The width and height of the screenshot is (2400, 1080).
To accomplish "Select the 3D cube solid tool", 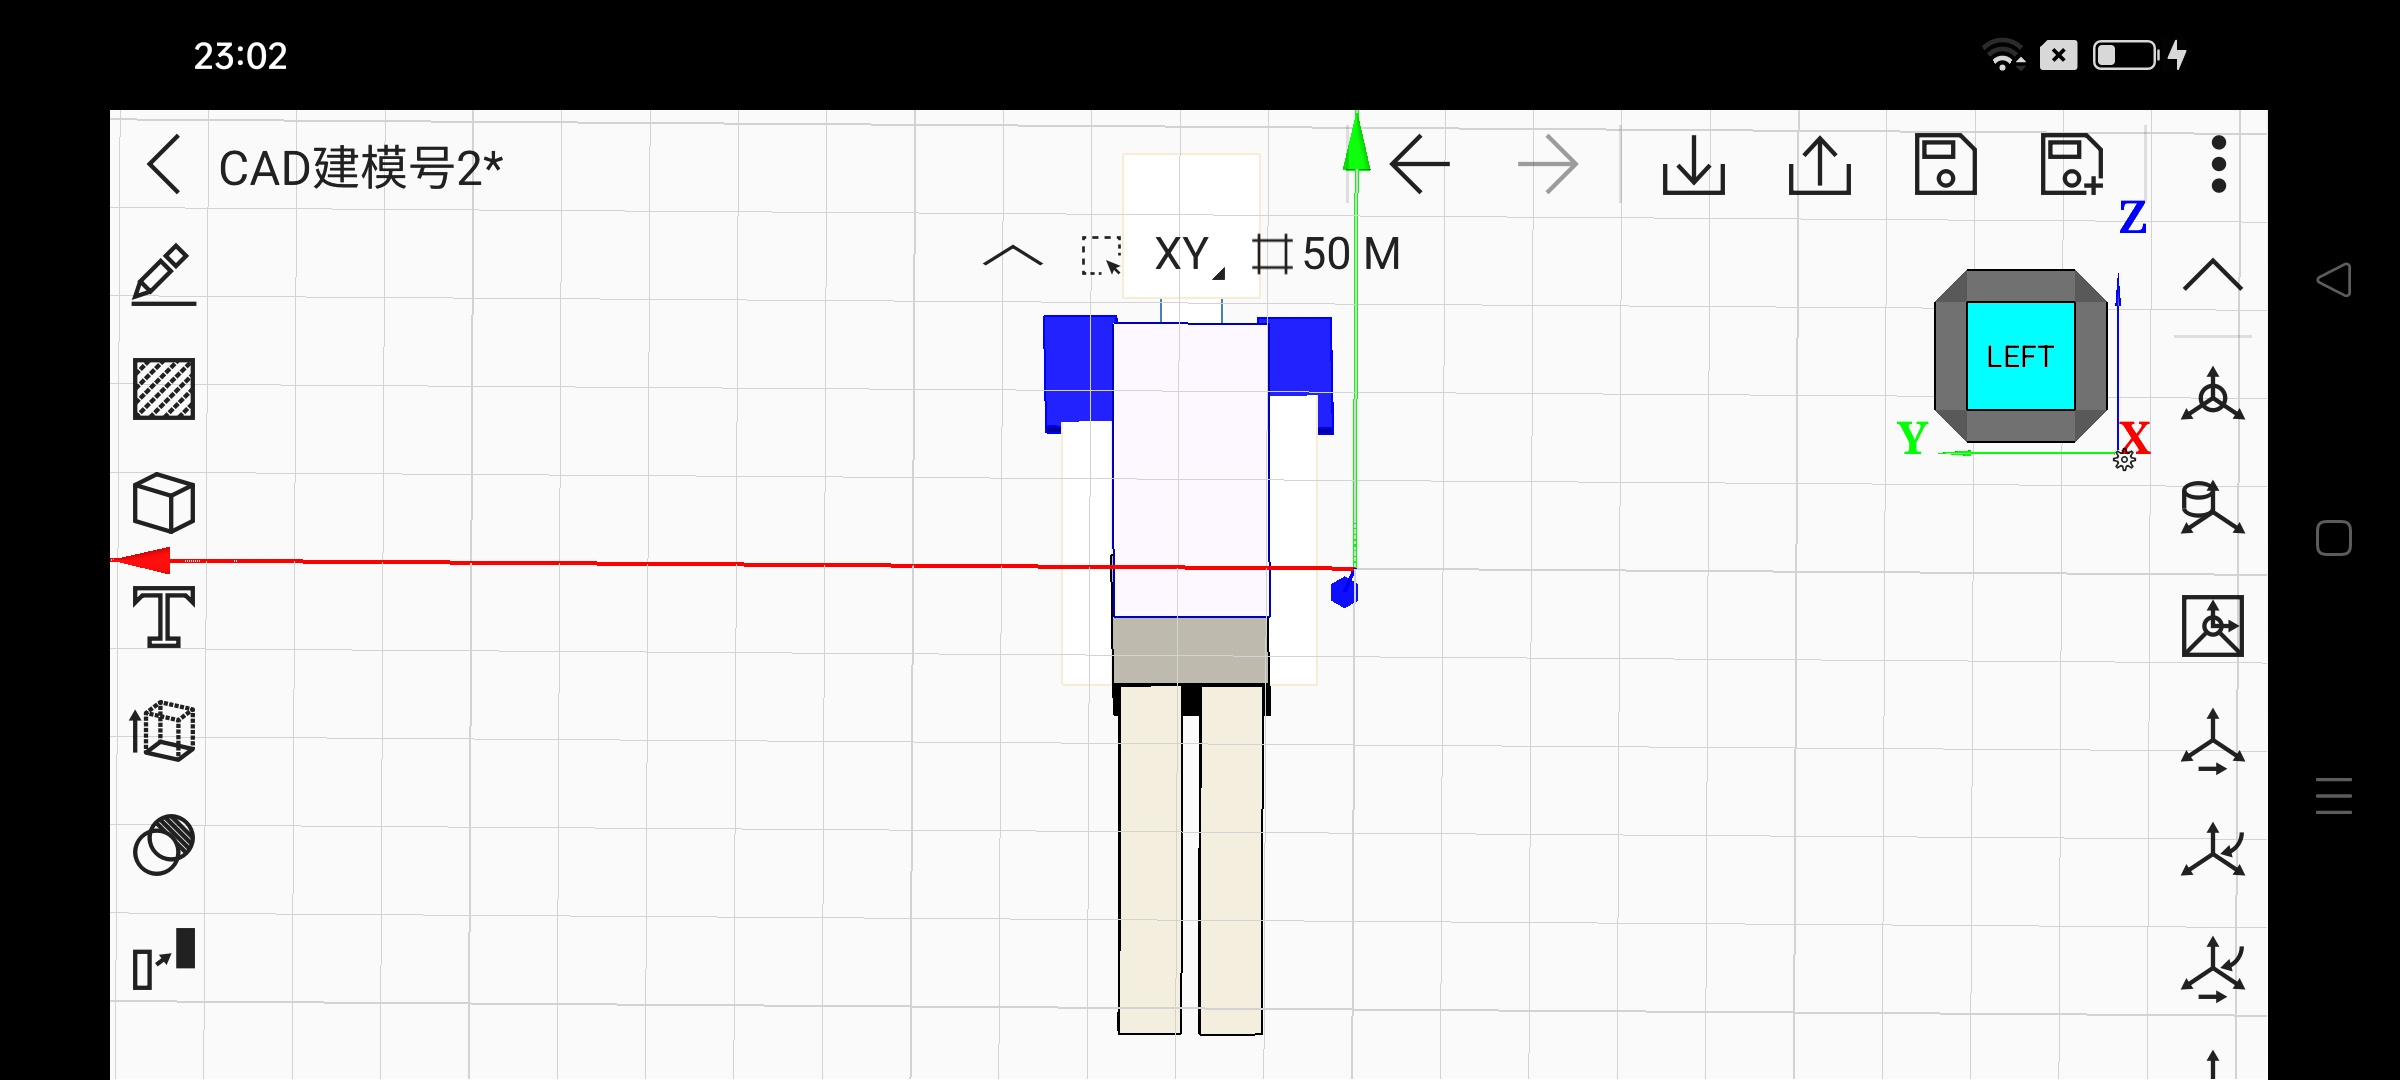I will [x=164, y=503].
